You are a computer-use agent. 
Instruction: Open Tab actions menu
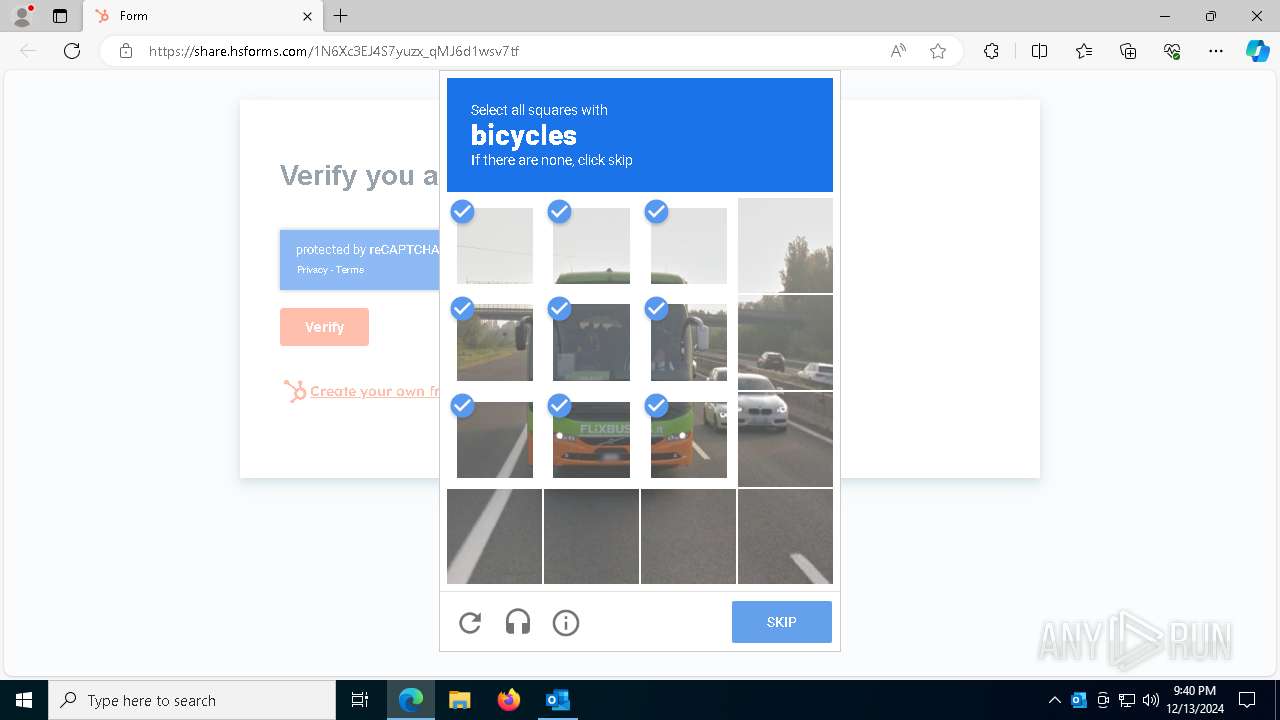click(x=60, y=16)
